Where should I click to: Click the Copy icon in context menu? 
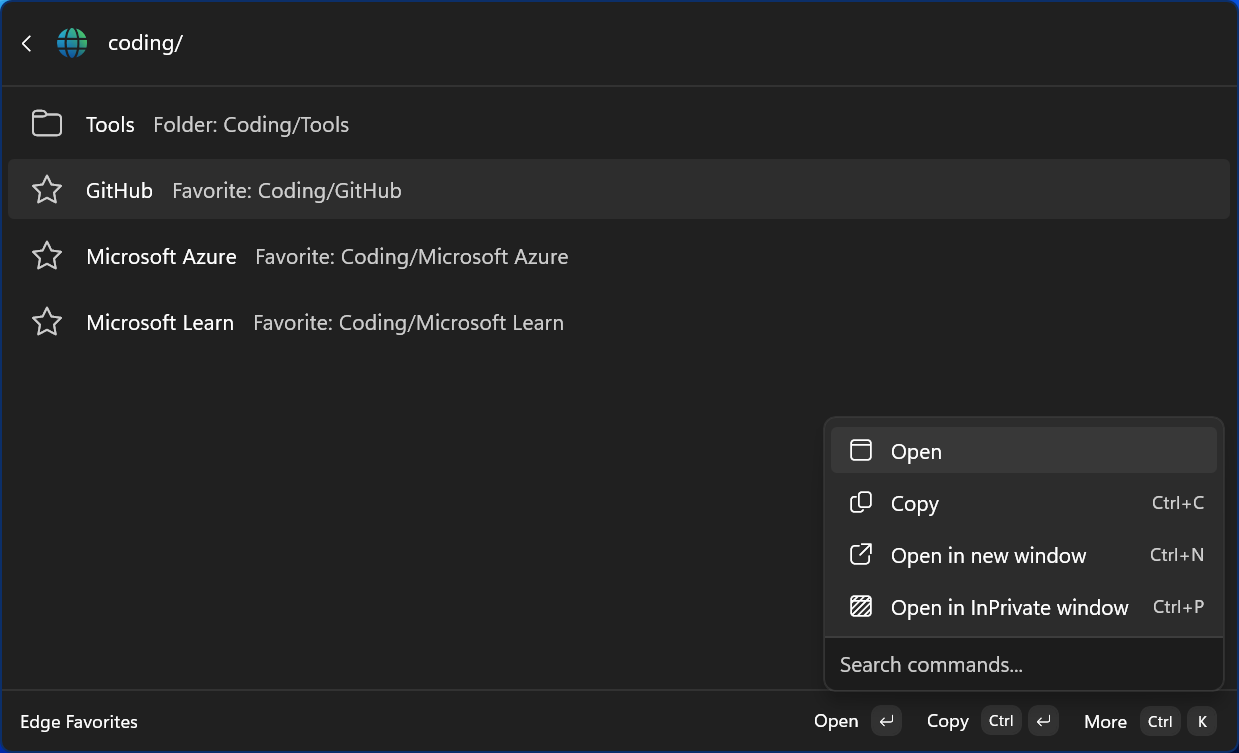pyautogui.click(x=861, y=503)
